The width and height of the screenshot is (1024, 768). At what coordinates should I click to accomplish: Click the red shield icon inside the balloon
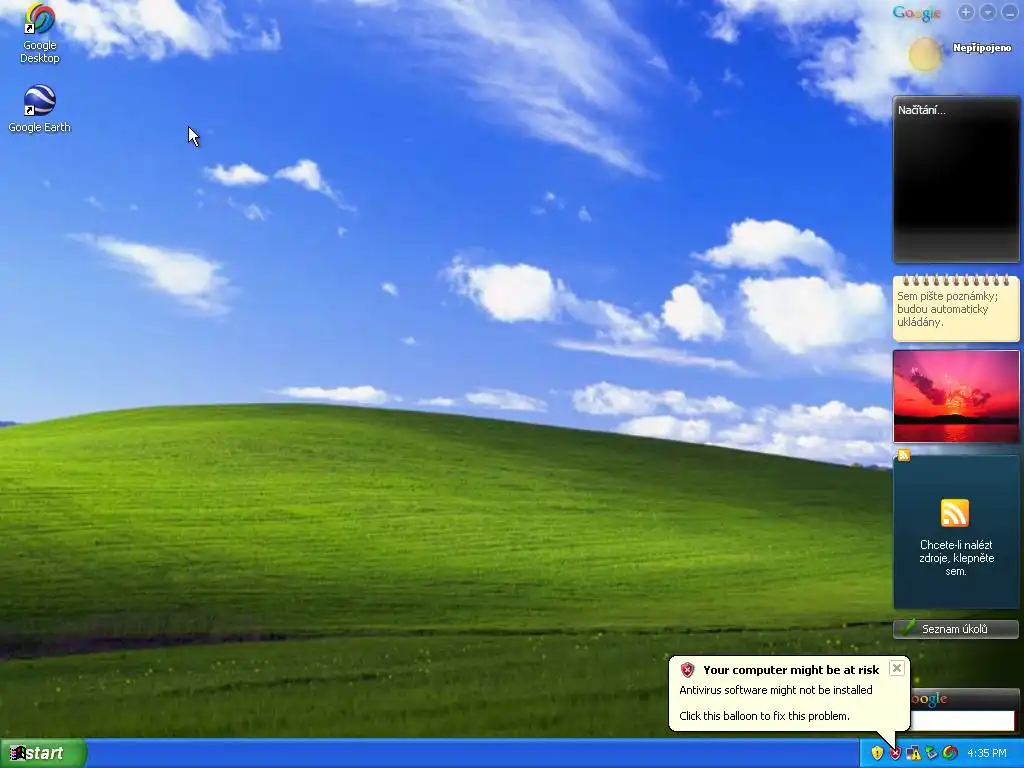click(687, 670)
